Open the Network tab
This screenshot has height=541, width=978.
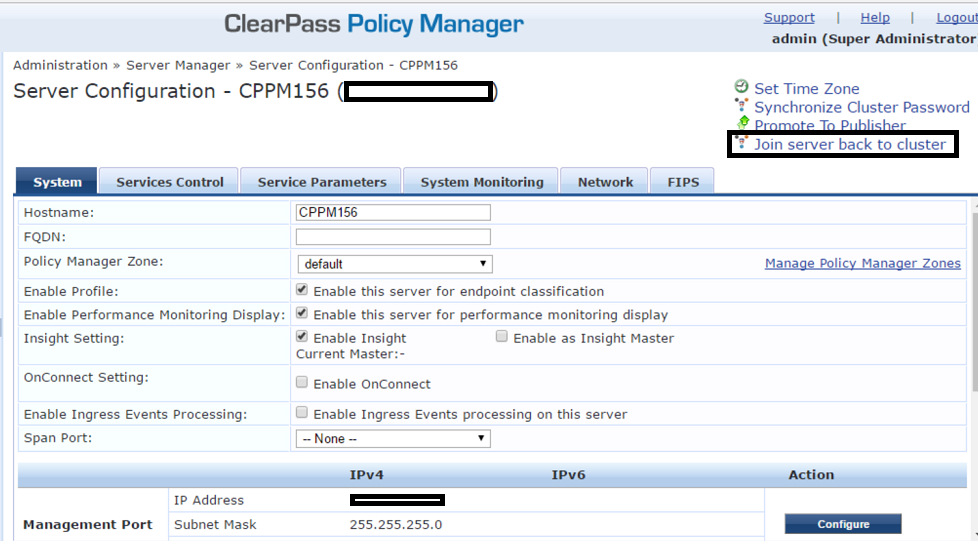click(605, 182)
